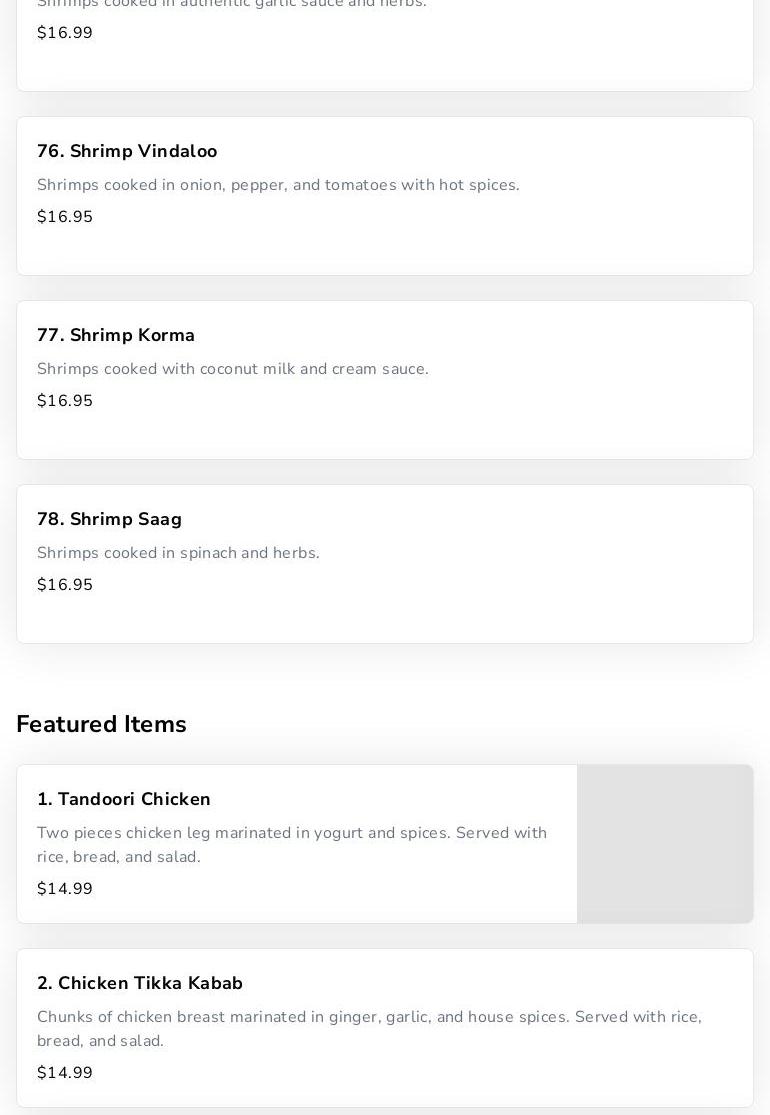Screen dimensions: 770x1115
Task: Select the Tandoori Chicken $14.99 price
Action: 65,889
